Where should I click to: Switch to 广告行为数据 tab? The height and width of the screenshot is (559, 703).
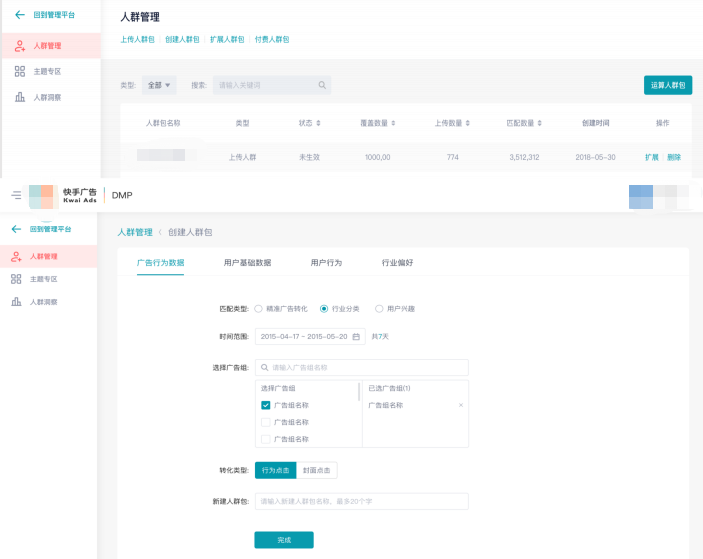click(x=161, y=263)
